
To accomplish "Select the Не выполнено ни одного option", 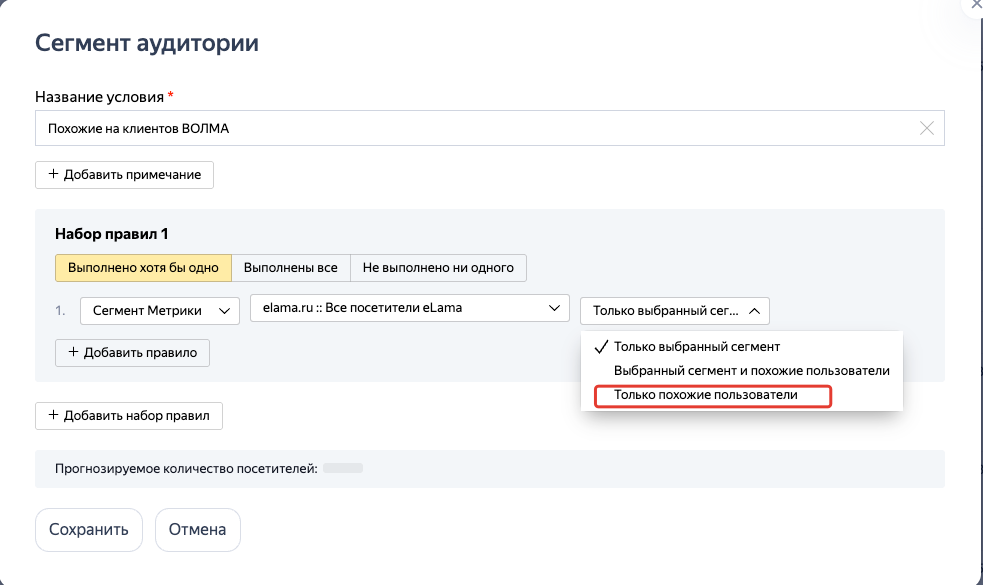I will tap(438, 267).
